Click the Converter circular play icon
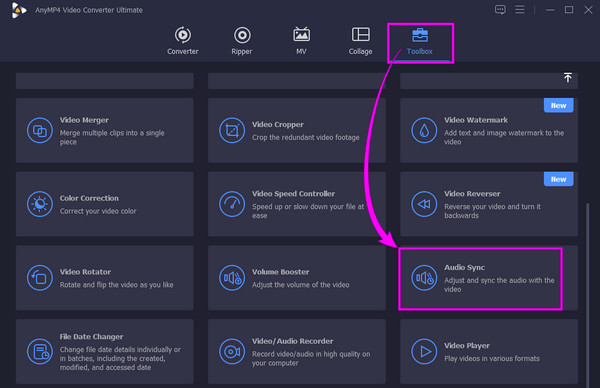600x388 pixels. point(183,35)
